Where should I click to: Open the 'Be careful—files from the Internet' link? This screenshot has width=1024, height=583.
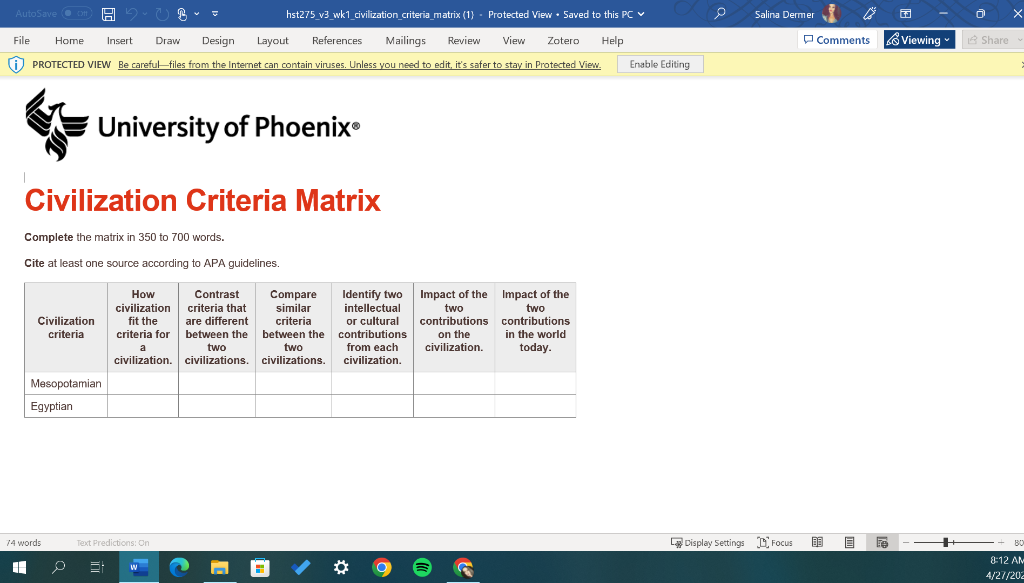[x=360, y=63]
